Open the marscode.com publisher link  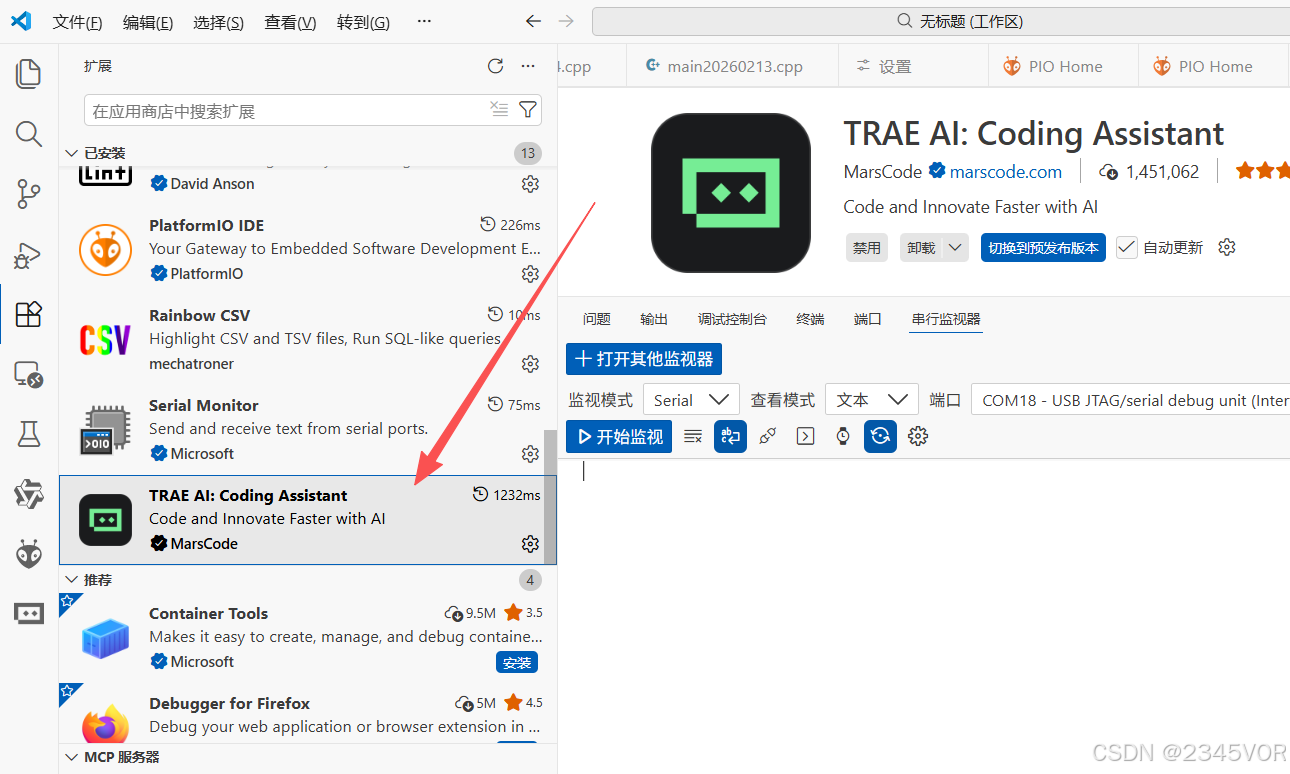pyautogui.click(x=1006, y=171)
